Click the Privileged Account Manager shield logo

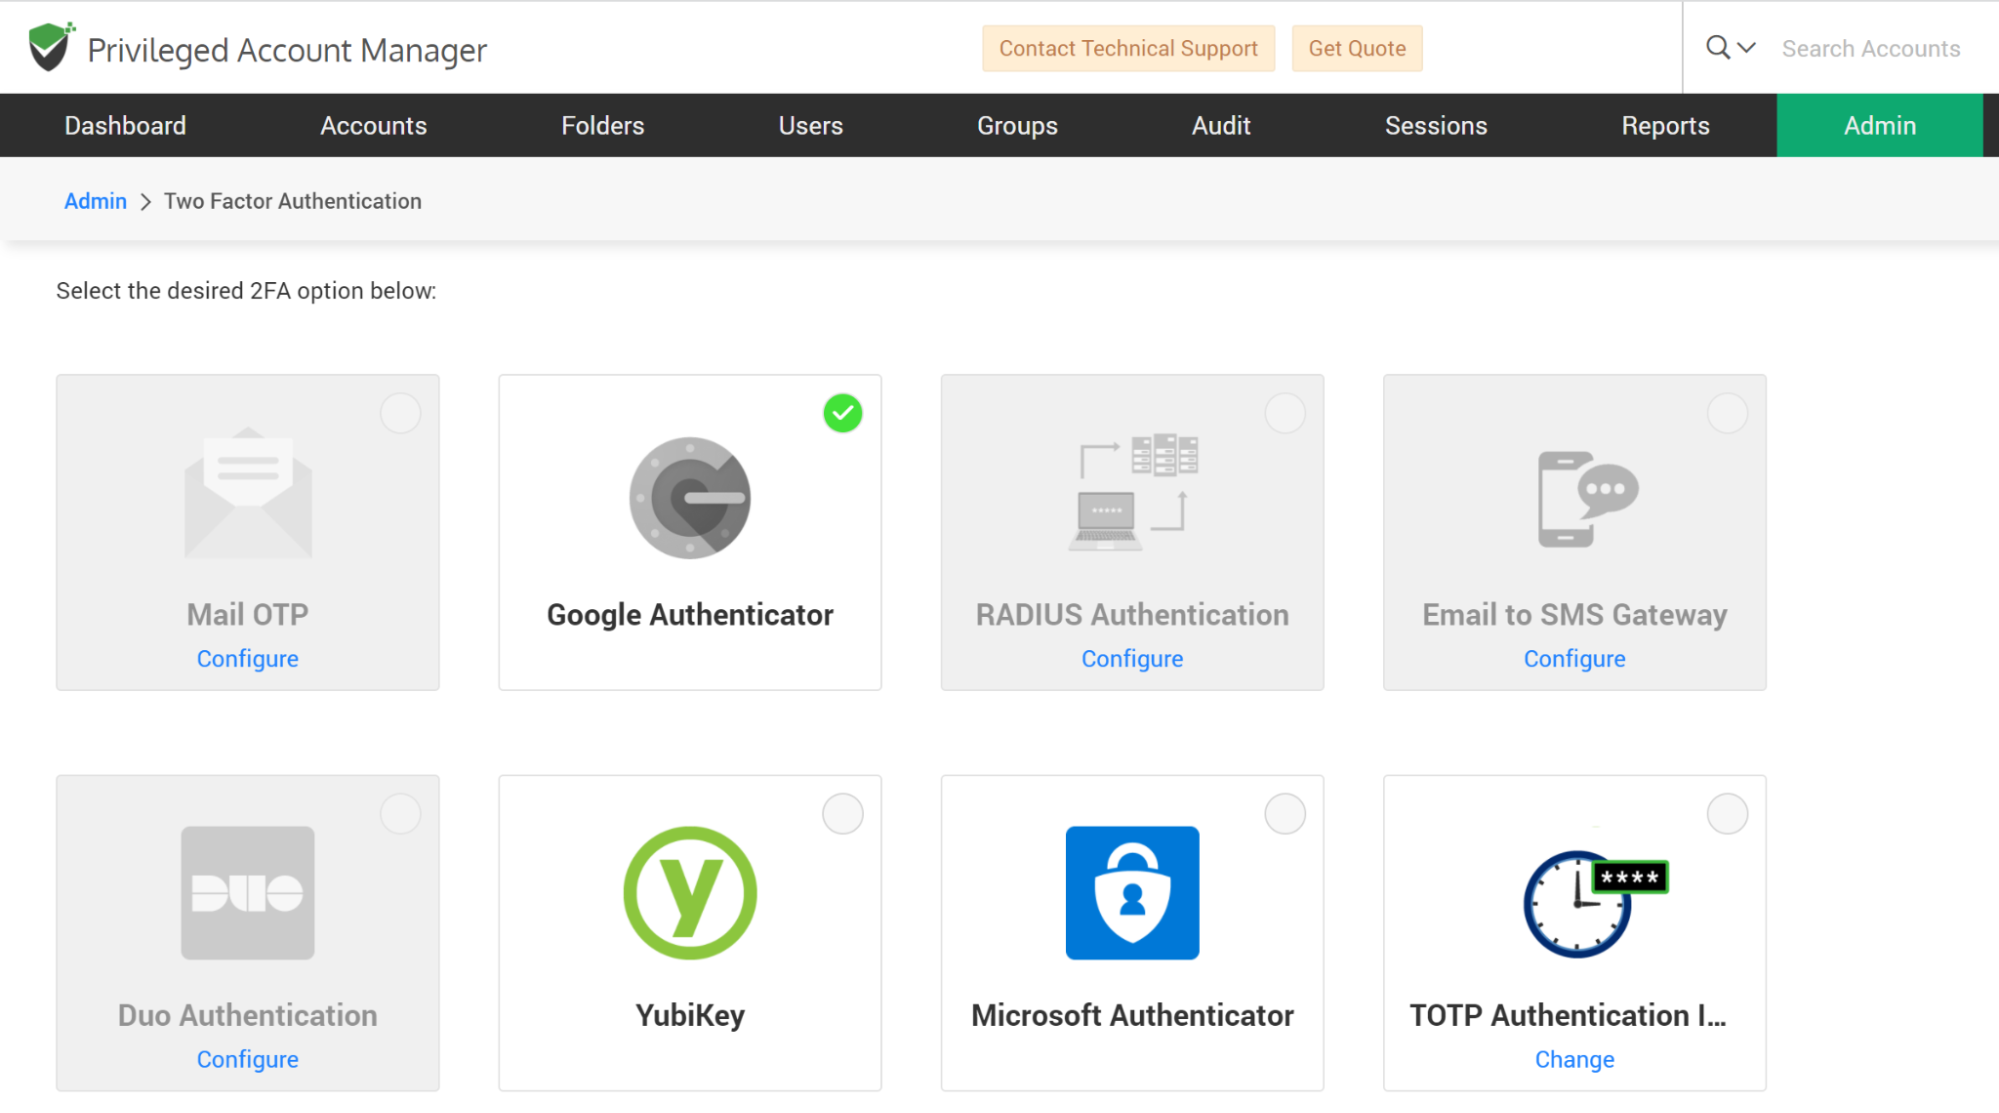click(x=50, y=47)
